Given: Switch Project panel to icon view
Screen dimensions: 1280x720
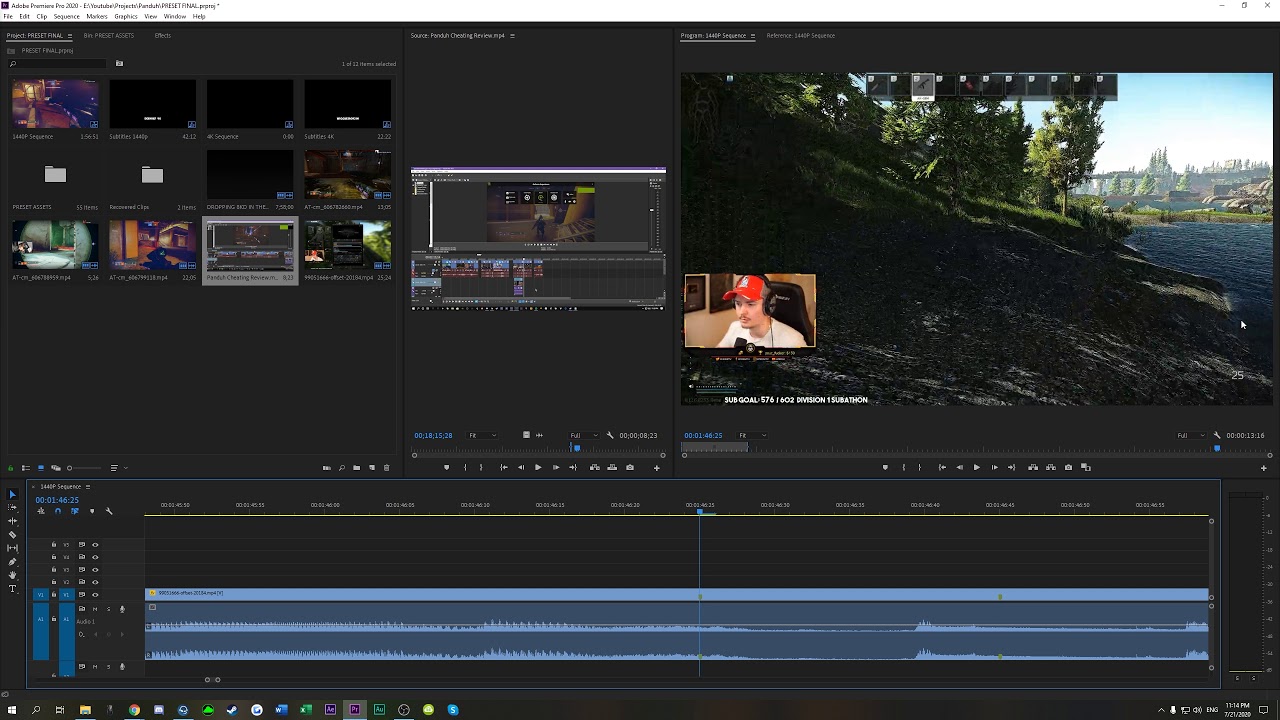Looking at the screenshot, I should pyautogui.click(x=41, y=468).
